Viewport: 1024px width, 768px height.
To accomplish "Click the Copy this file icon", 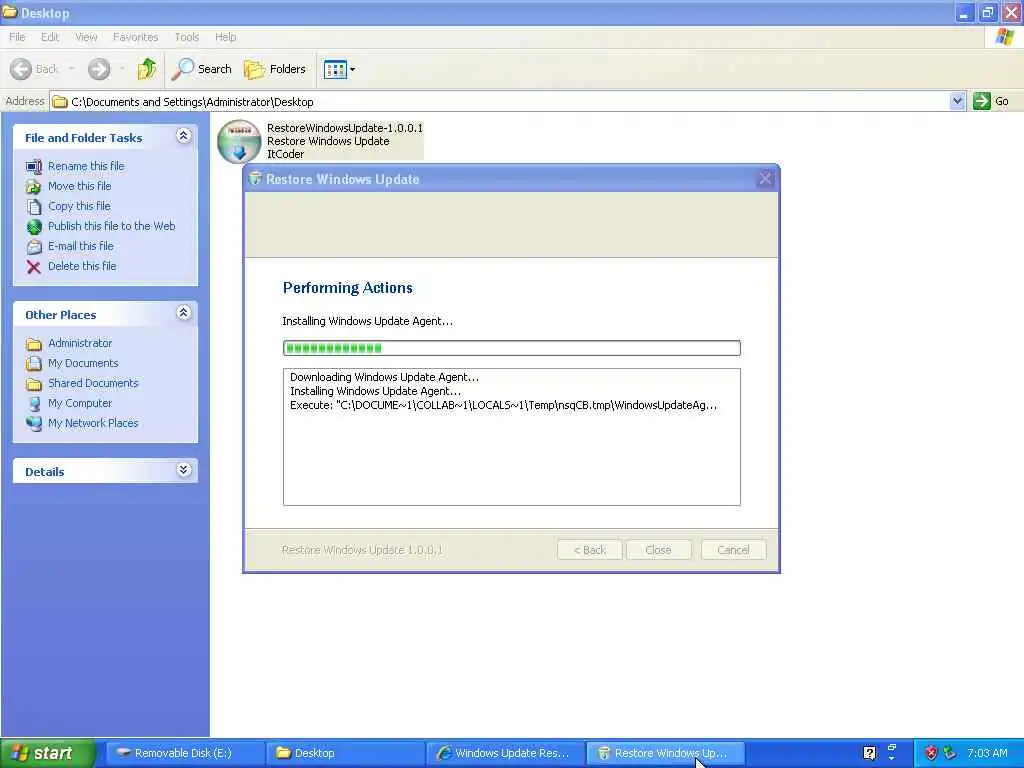I will tap(34, 207).
